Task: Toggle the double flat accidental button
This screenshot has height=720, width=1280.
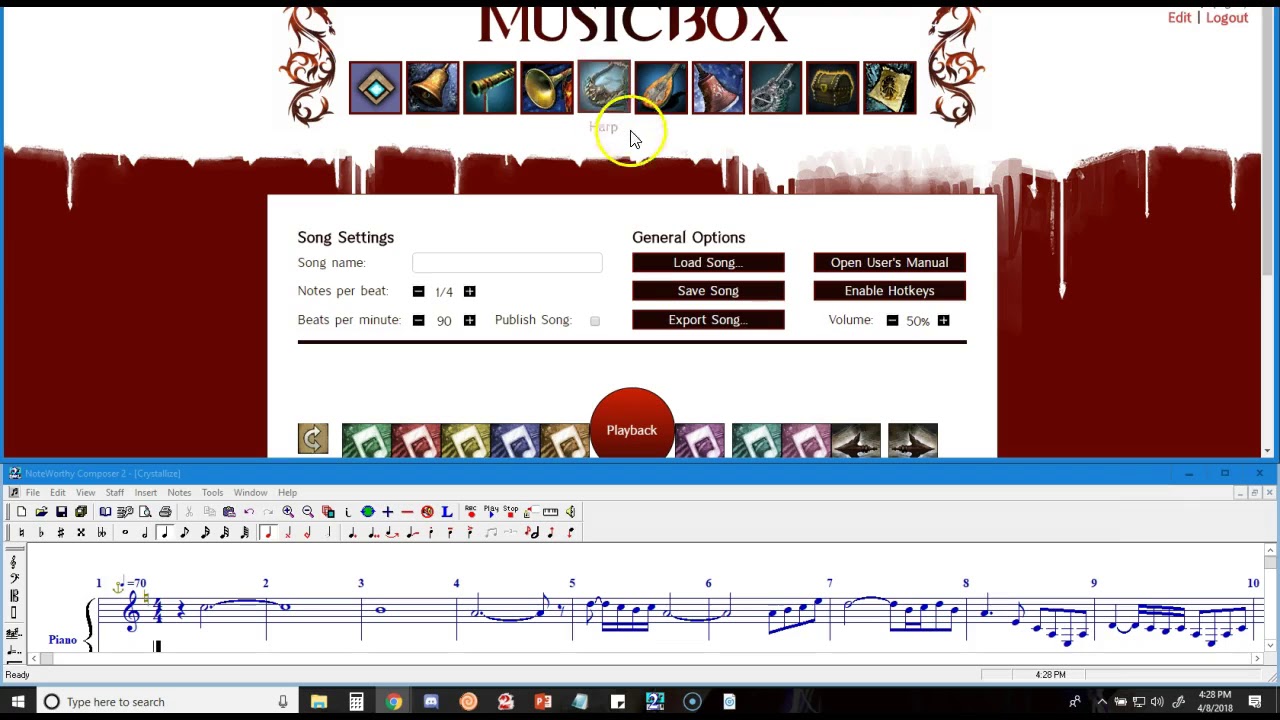Action: (101, 533)
